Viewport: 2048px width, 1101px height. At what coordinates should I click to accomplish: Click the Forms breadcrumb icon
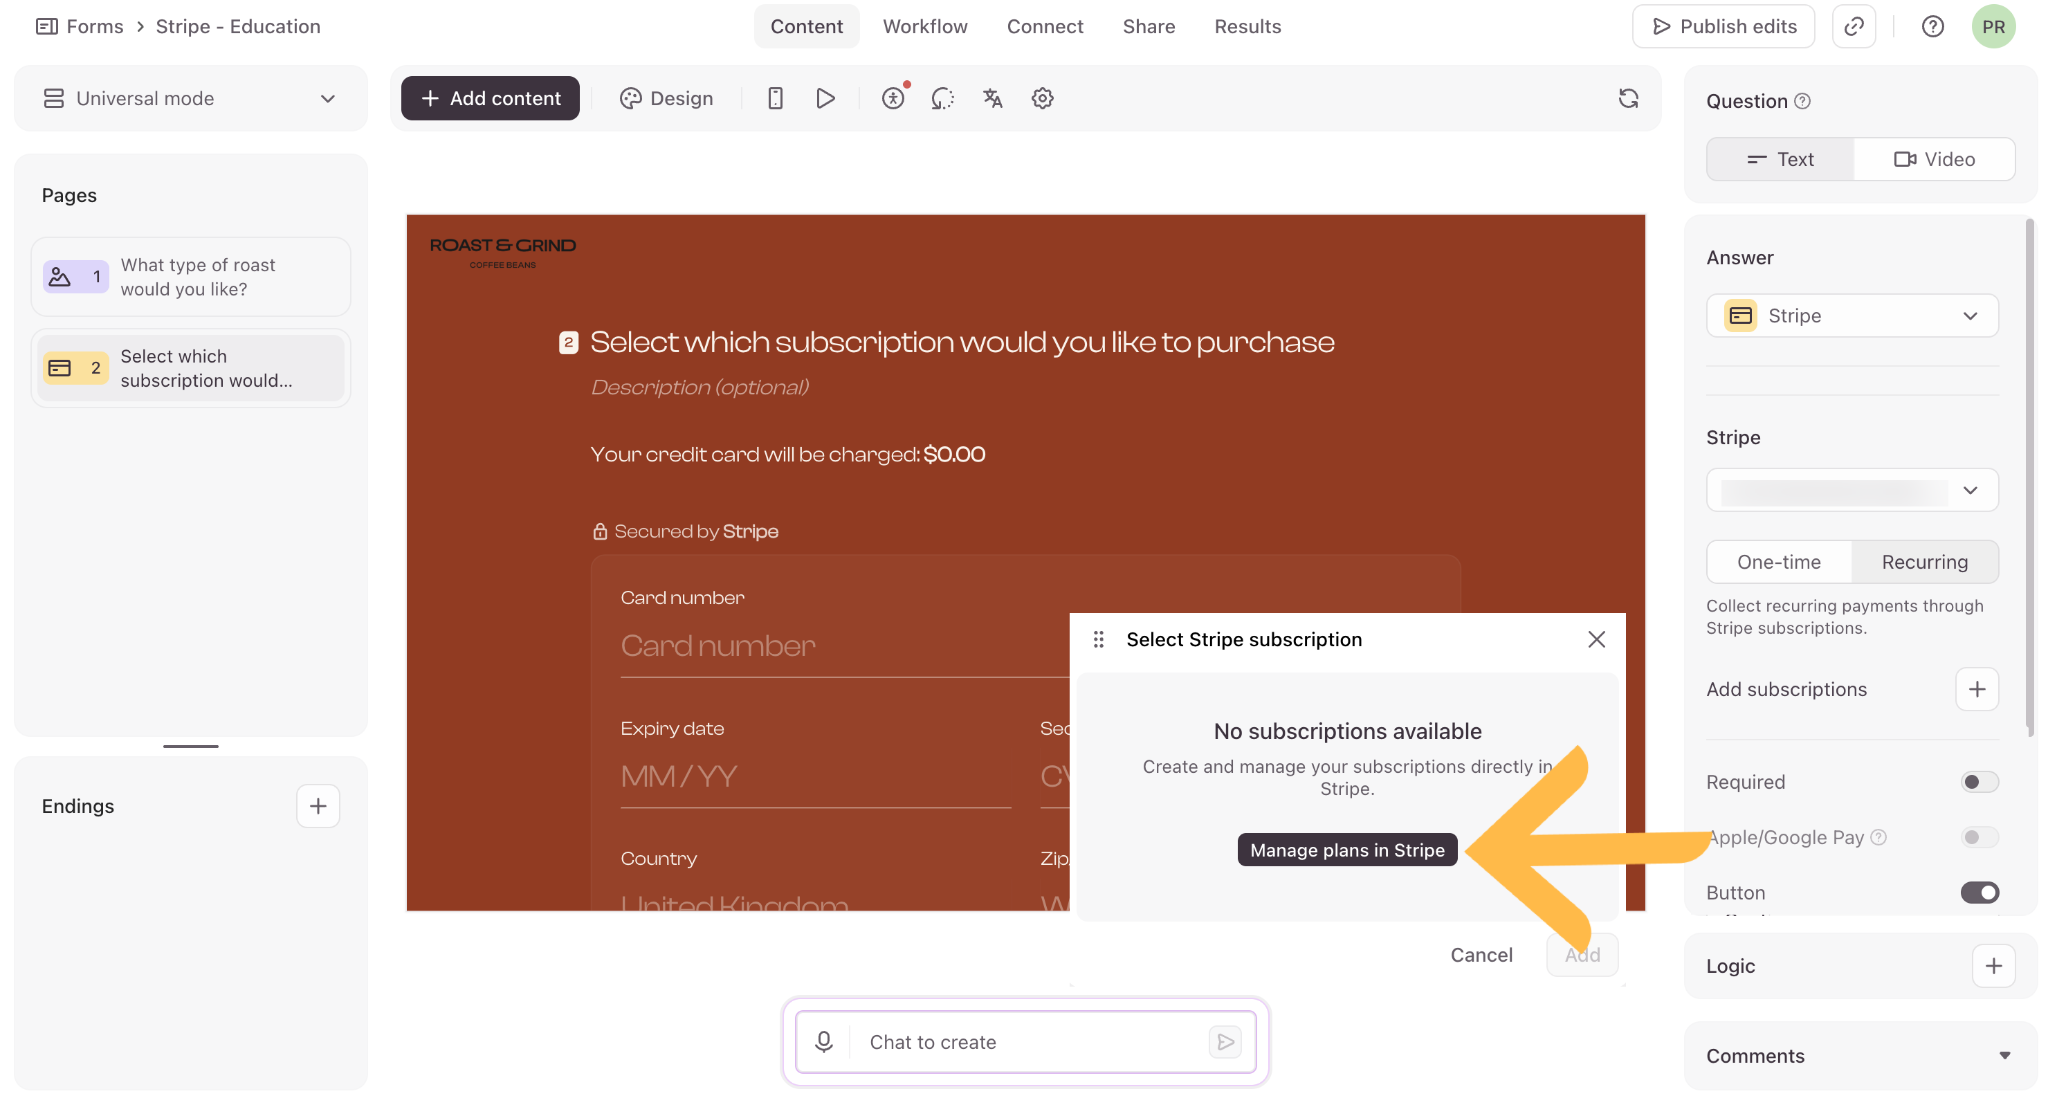[x=46, y=26]
